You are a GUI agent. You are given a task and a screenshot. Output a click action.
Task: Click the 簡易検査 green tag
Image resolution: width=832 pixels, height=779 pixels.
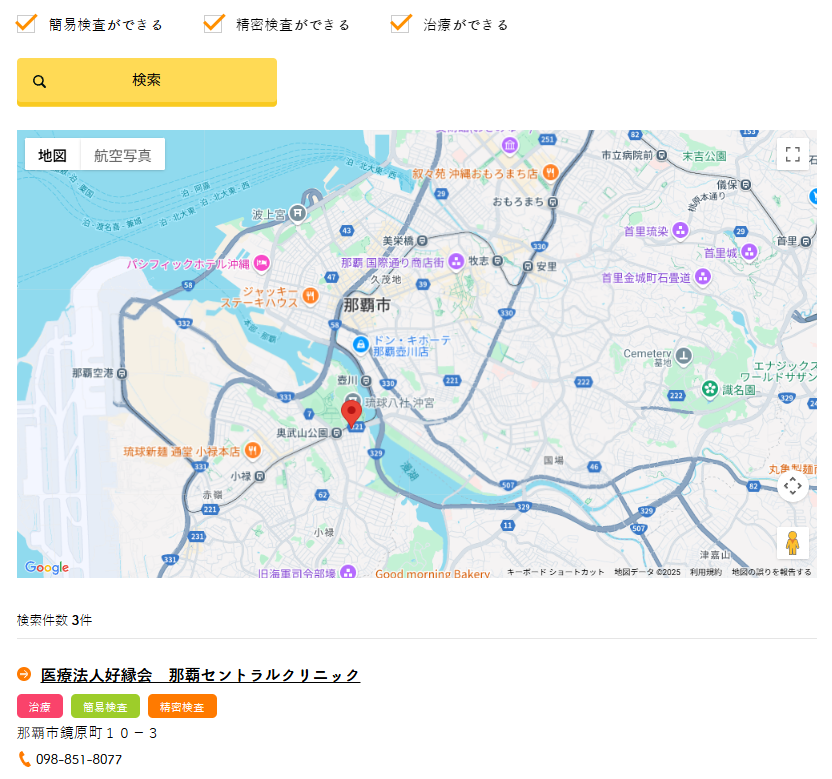[x=105, y=706]
